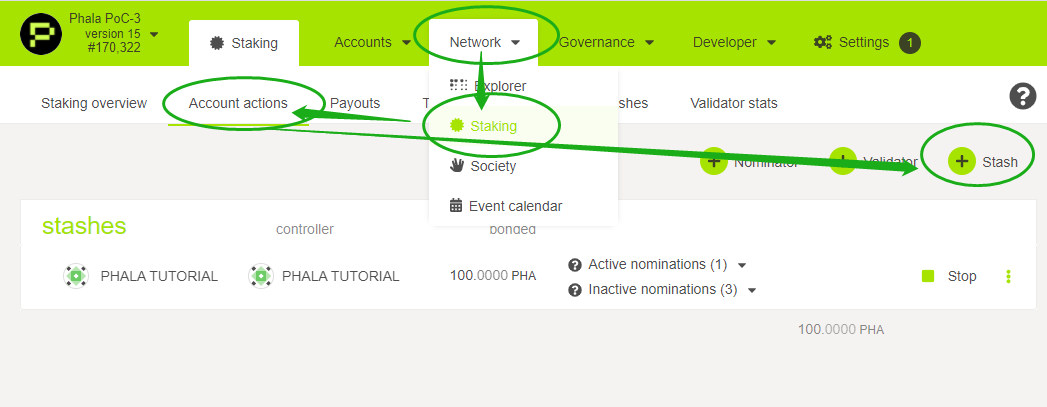Switch to the Validator stats tab
This screenshot has width=1047, height=407.
(x=733, y=103)
